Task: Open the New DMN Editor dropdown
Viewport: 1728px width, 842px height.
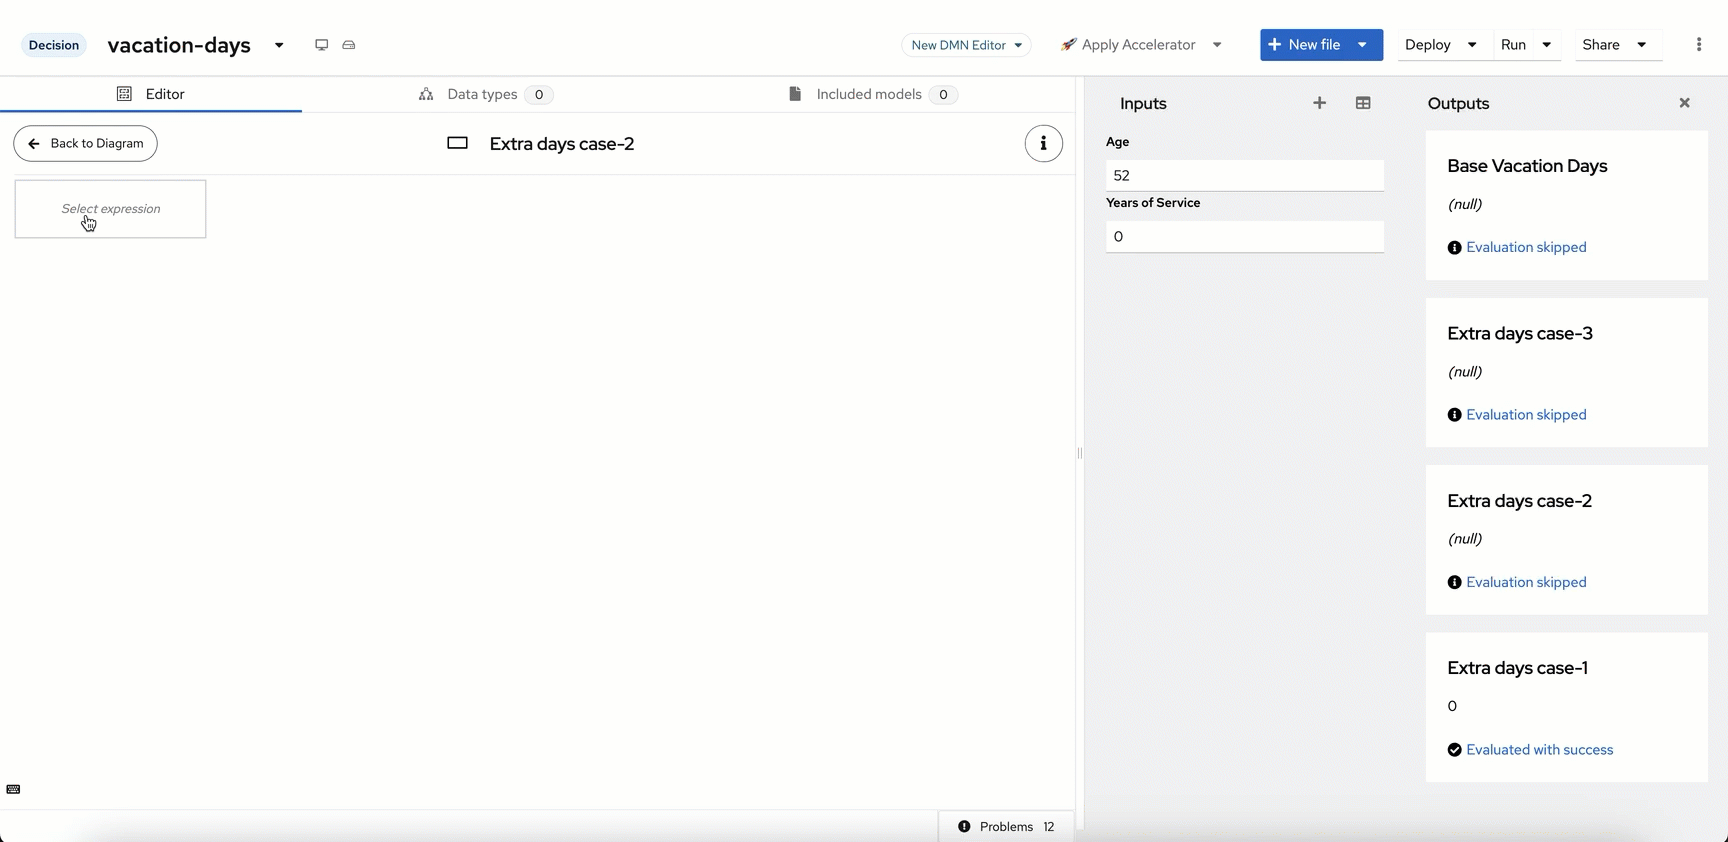Action: pos(966,45)
